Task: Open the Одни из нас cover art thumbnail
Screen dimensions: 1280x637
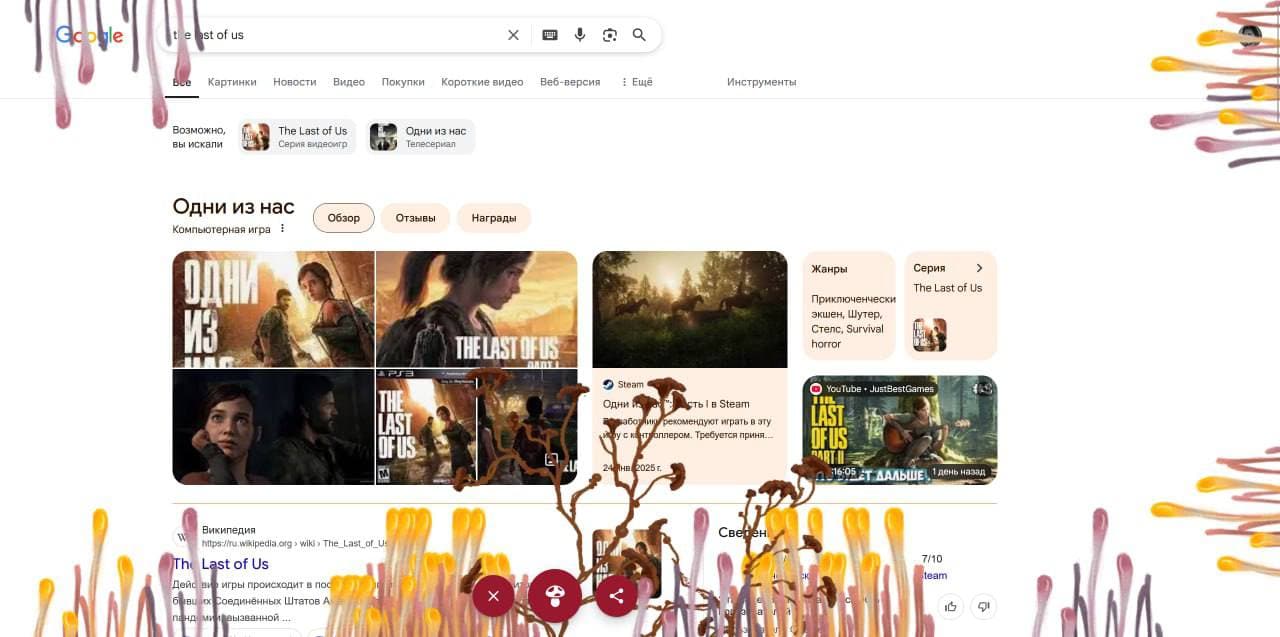Action: (x=273, y=309)
